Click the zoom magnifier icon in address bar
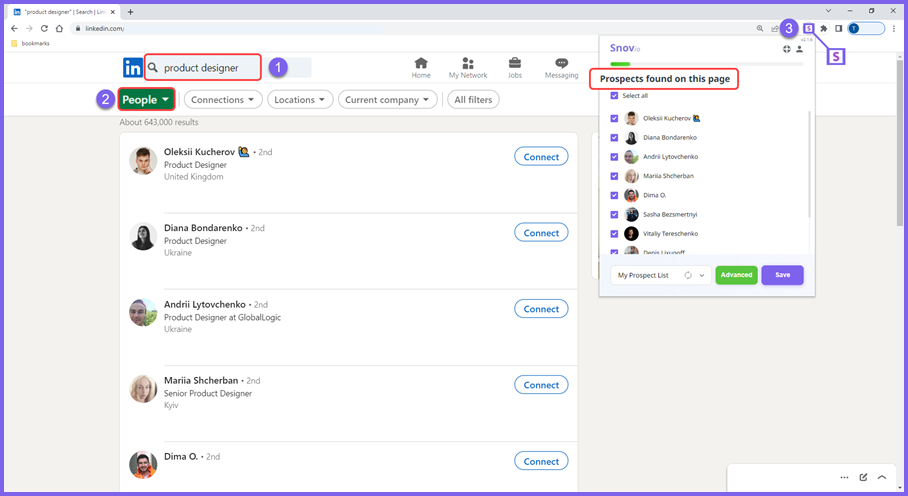Image resolution: width=908 pixels, height=496 pixels. click(x=760, y=28)
